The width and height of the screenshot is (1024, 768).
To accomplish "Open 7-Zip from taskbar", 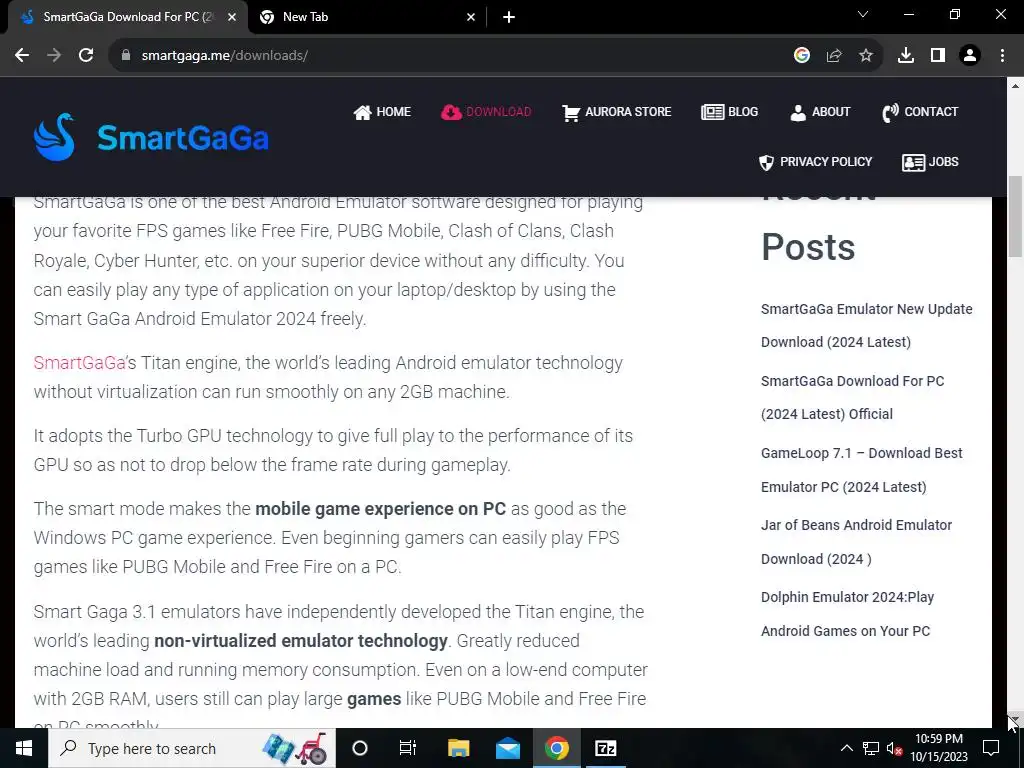I will [x=605, y=748].
